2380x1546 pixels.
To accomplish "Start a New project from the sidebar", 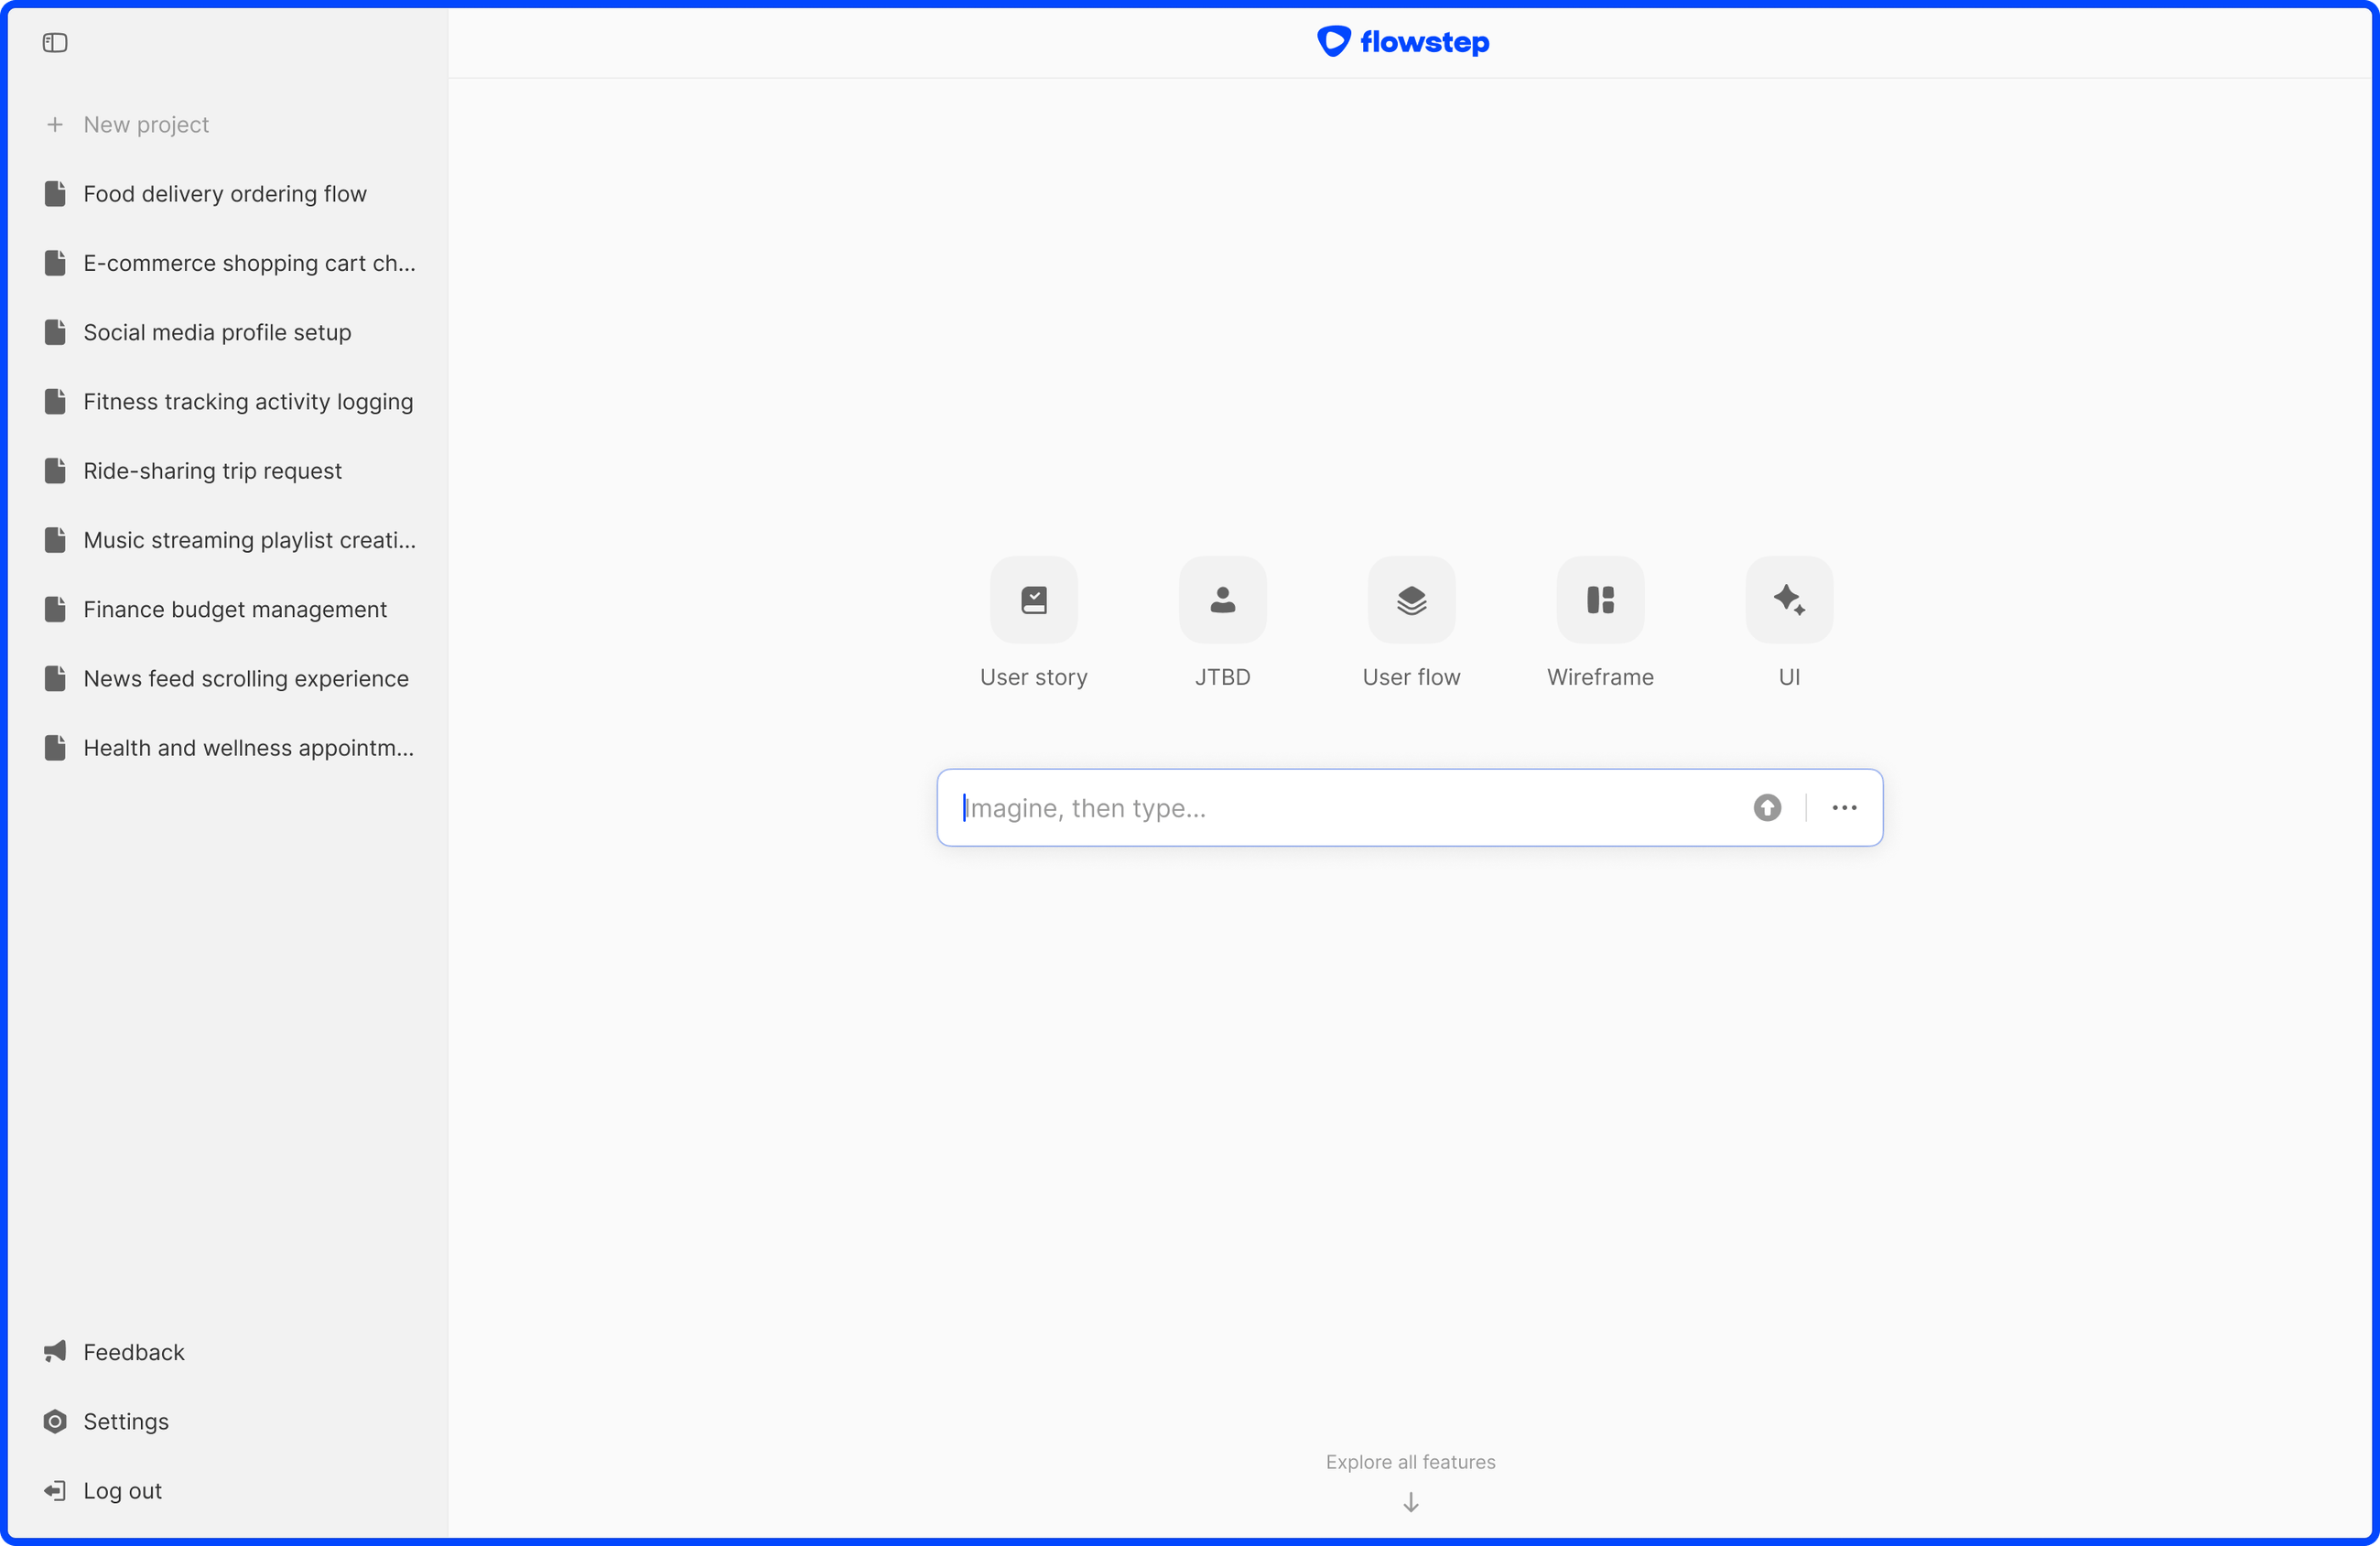I will [146, 124].
